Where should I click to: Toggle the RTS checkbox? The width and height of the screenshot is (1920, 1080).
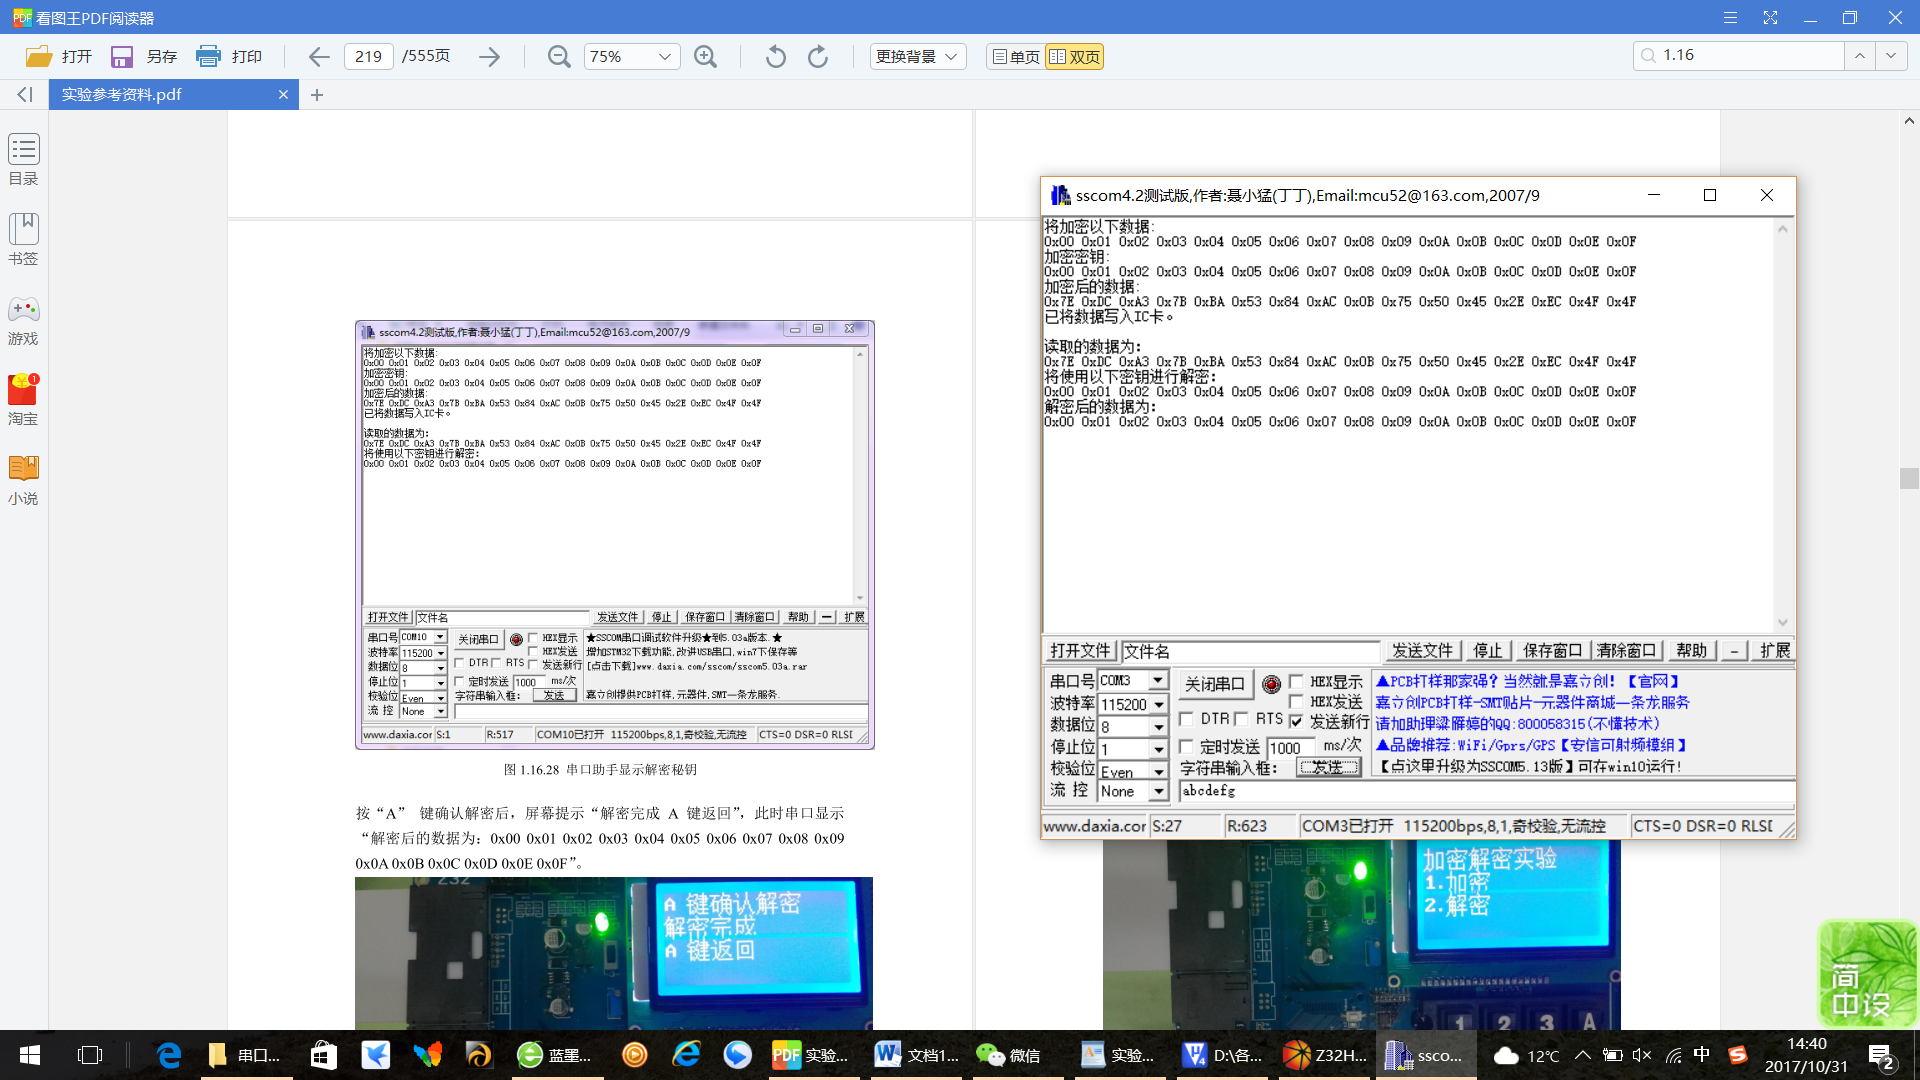point(1241,719)
